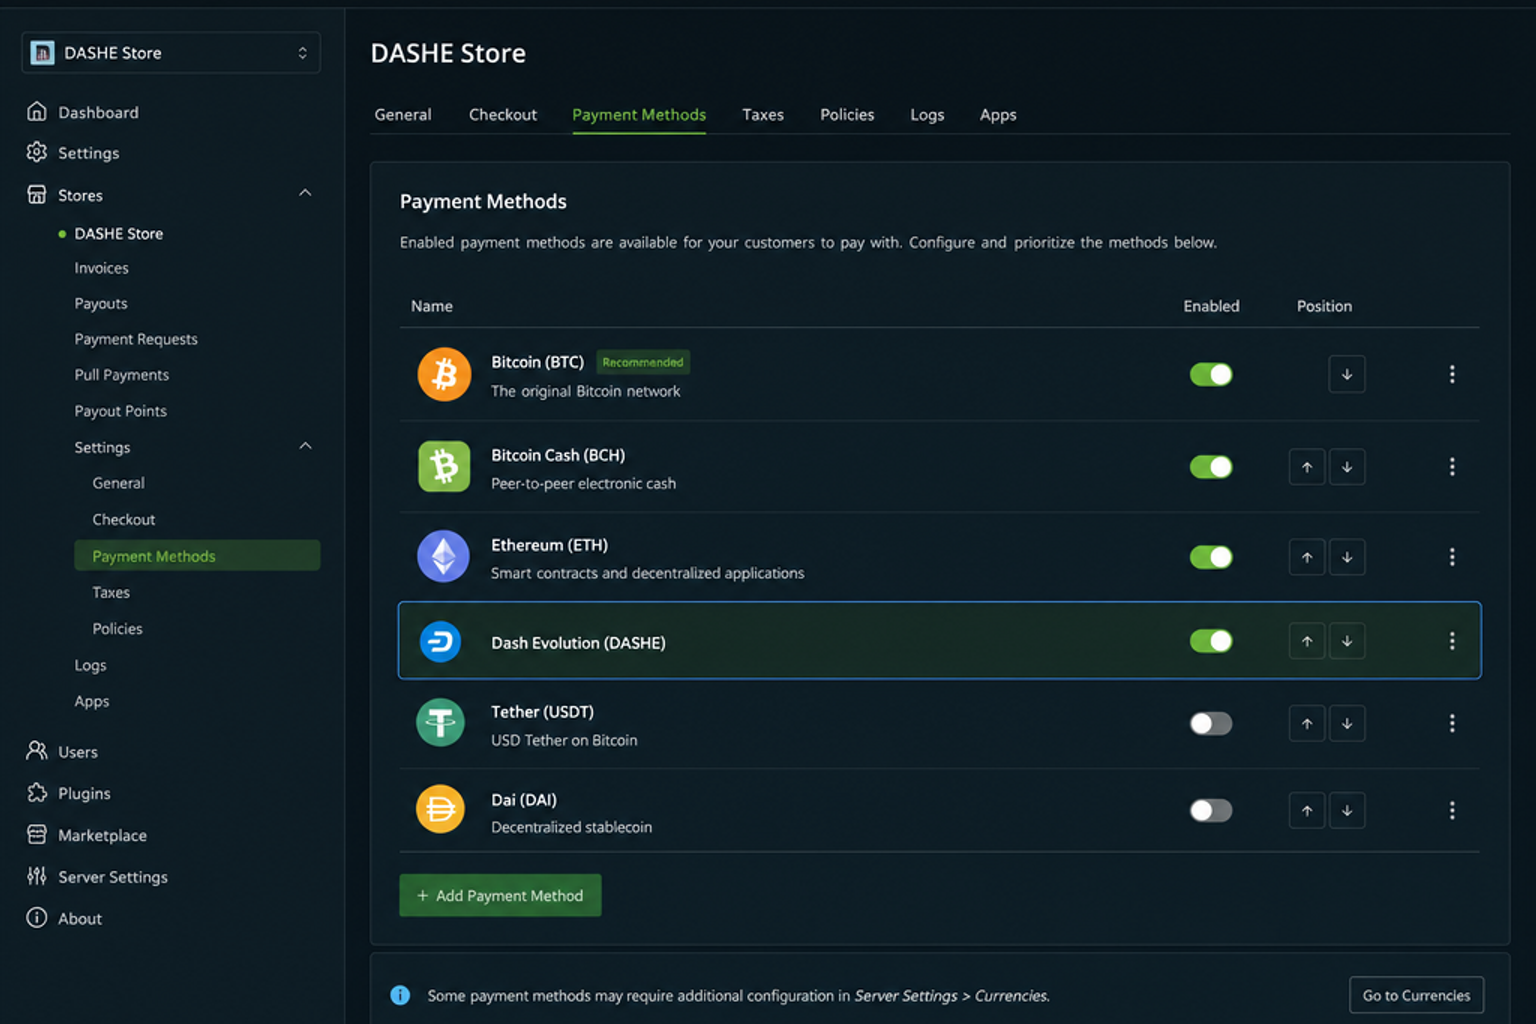This screenshot has height=1024, width=1536.
Task: Open the Apps tab
Action: tap(998, 115)
